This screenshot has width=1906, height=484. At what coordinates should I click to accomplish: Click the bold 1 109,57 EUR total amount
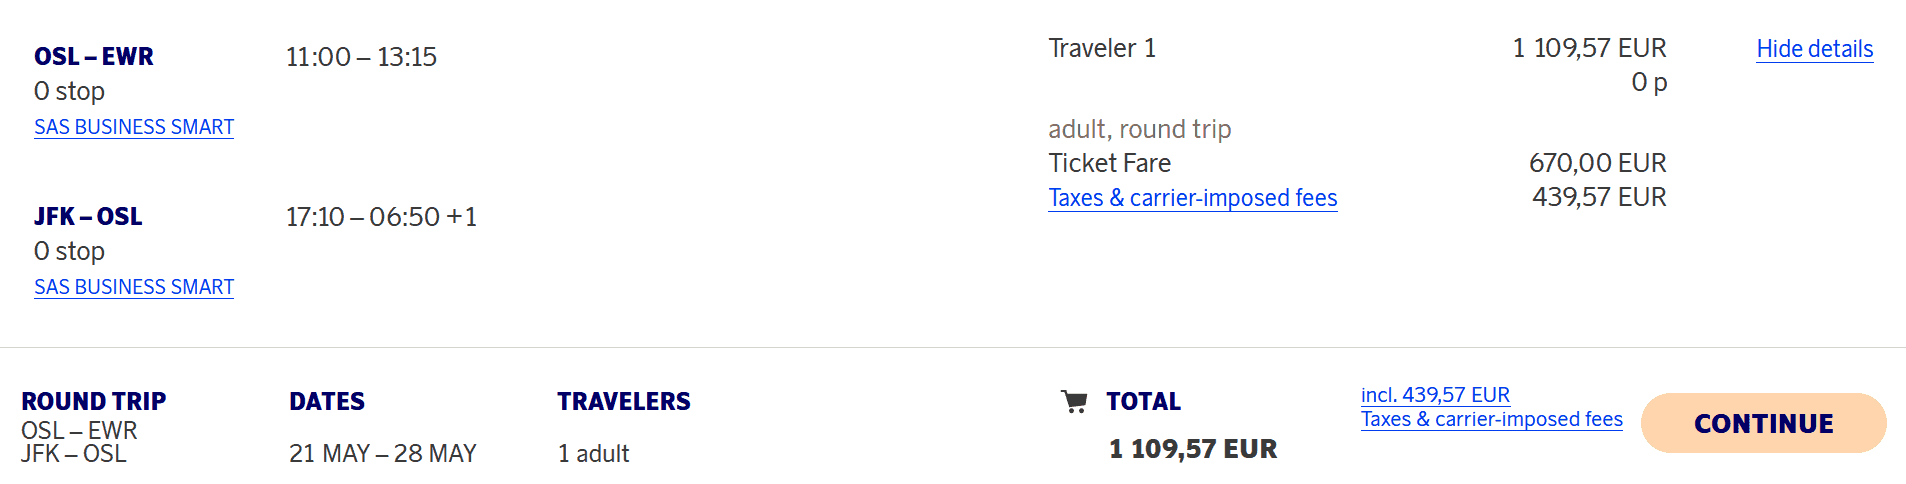(x=1193, y=449)
